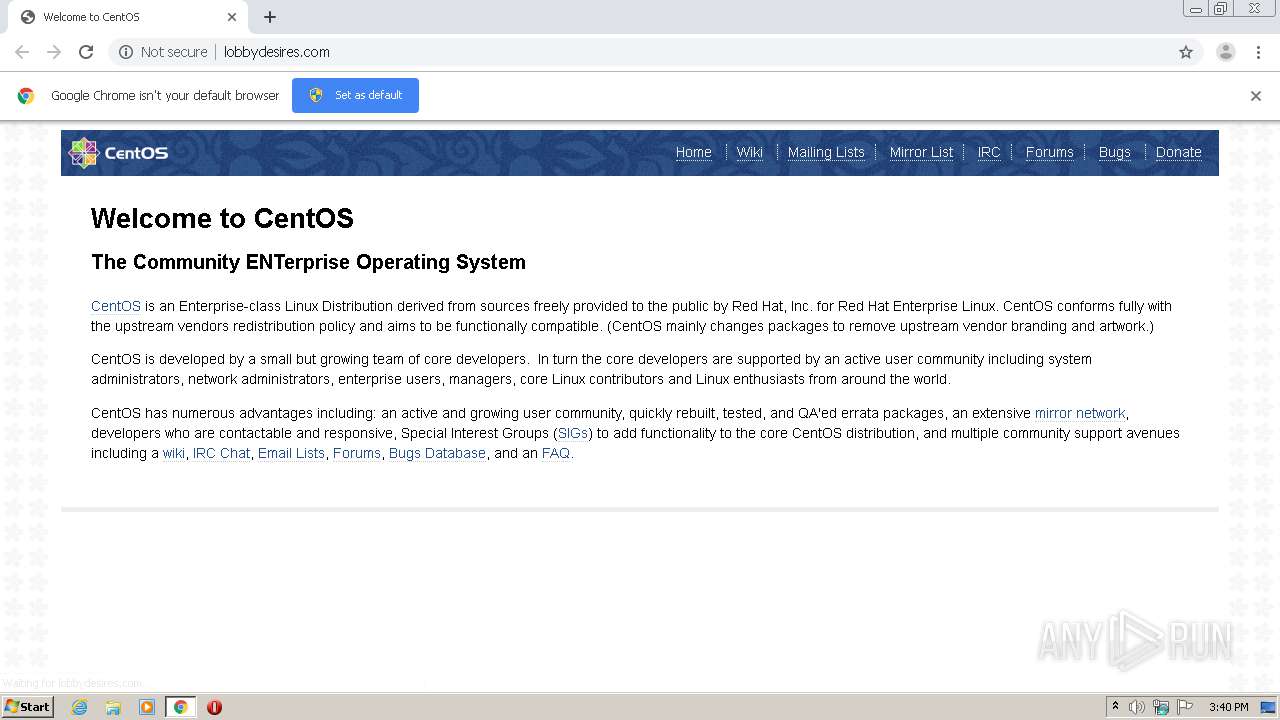Click the 'Set as default' button

[x=355, y=95]
